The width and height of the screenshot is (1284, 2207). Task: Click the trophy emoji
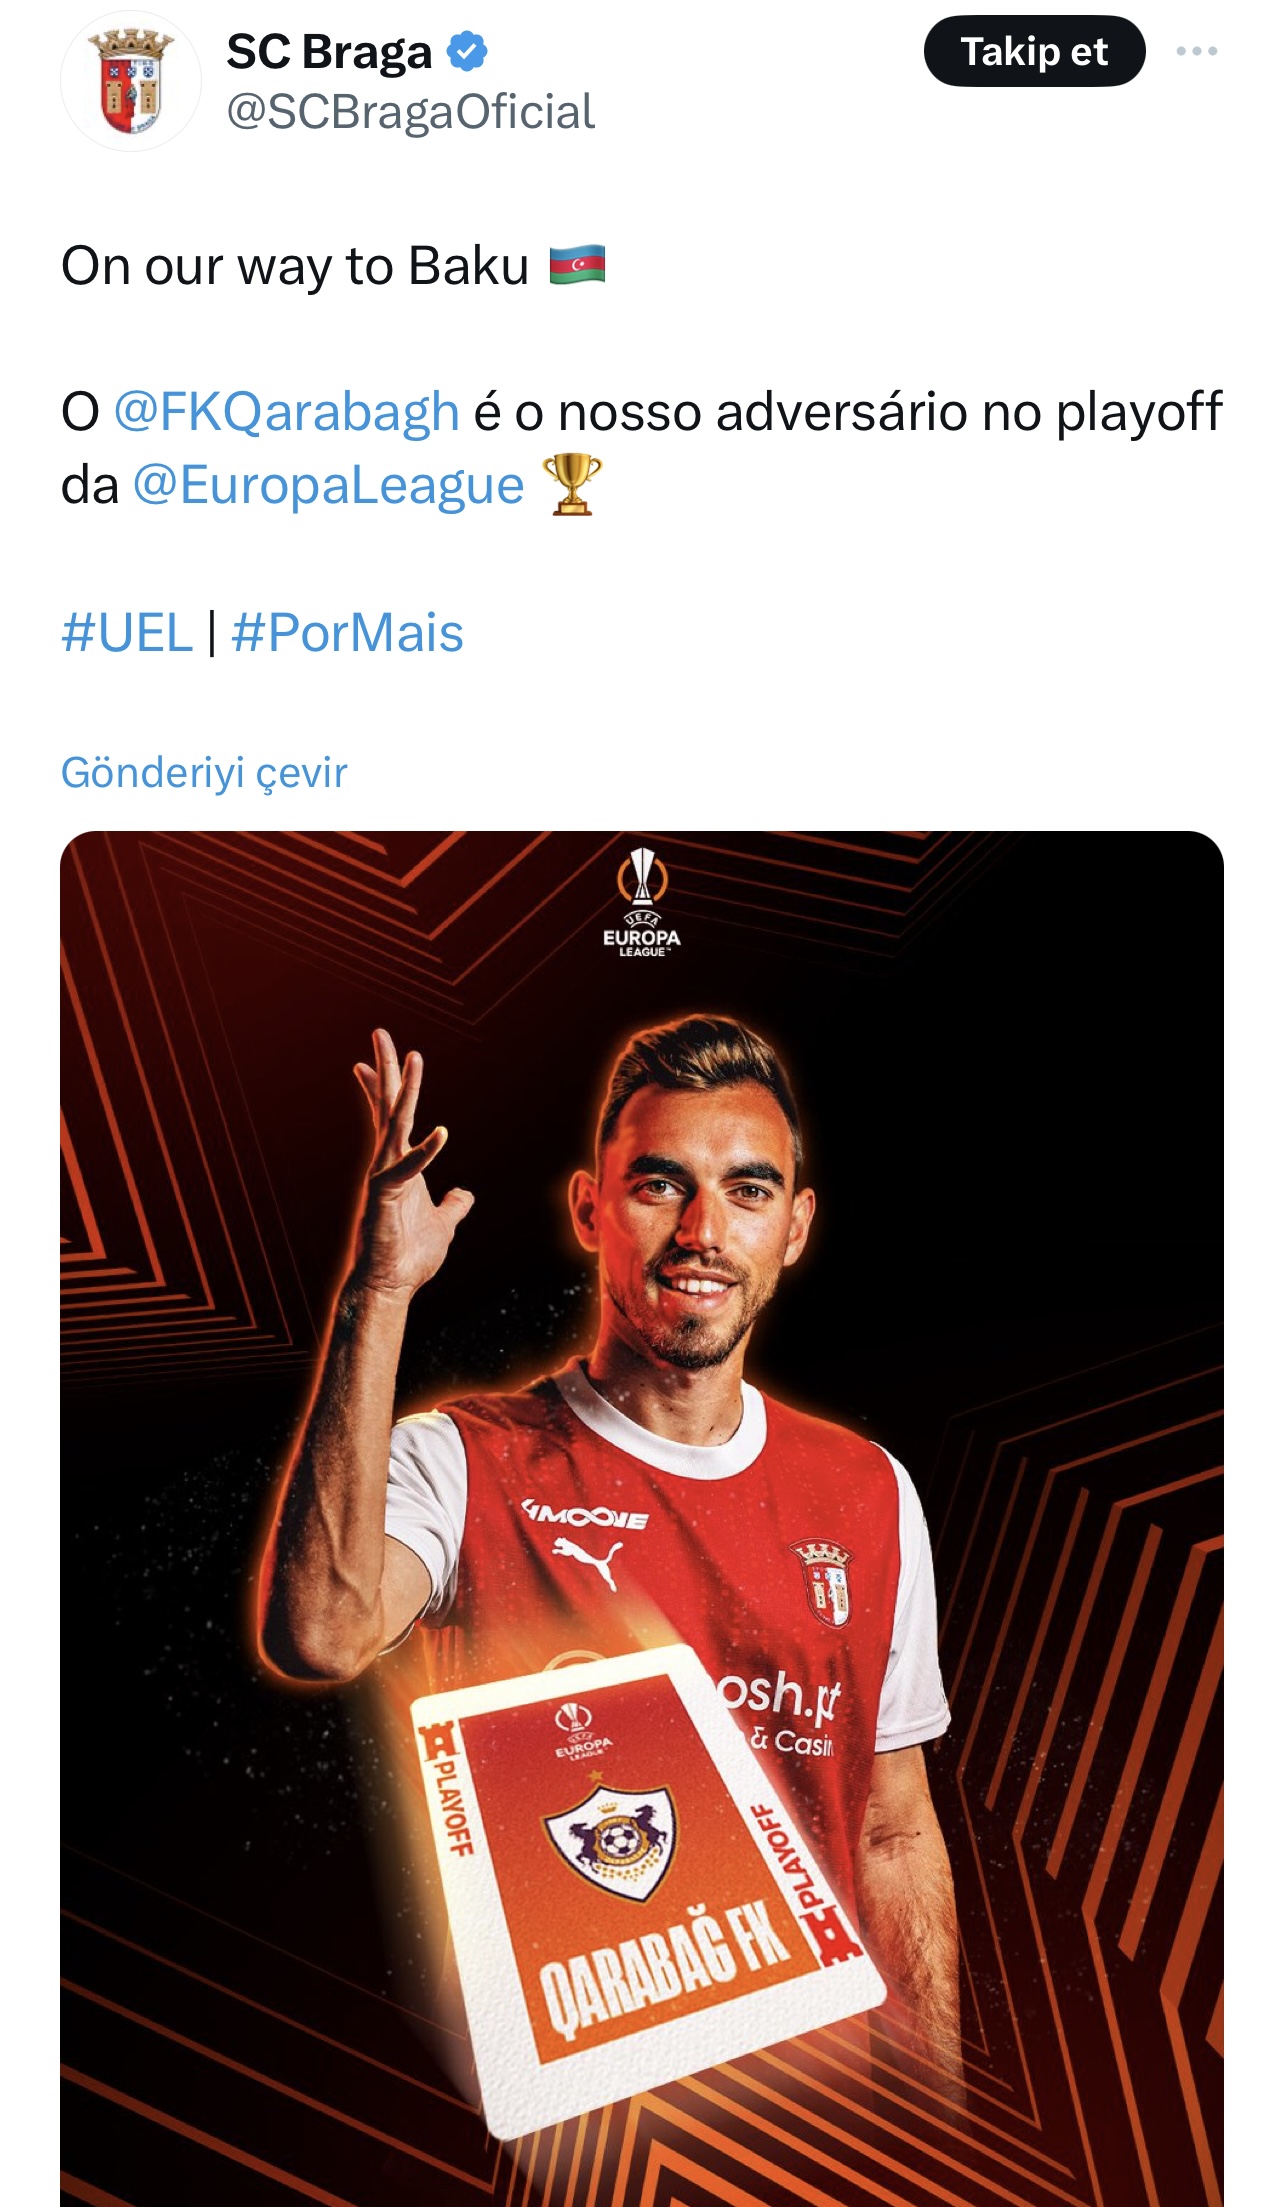(x=572, y=485)
